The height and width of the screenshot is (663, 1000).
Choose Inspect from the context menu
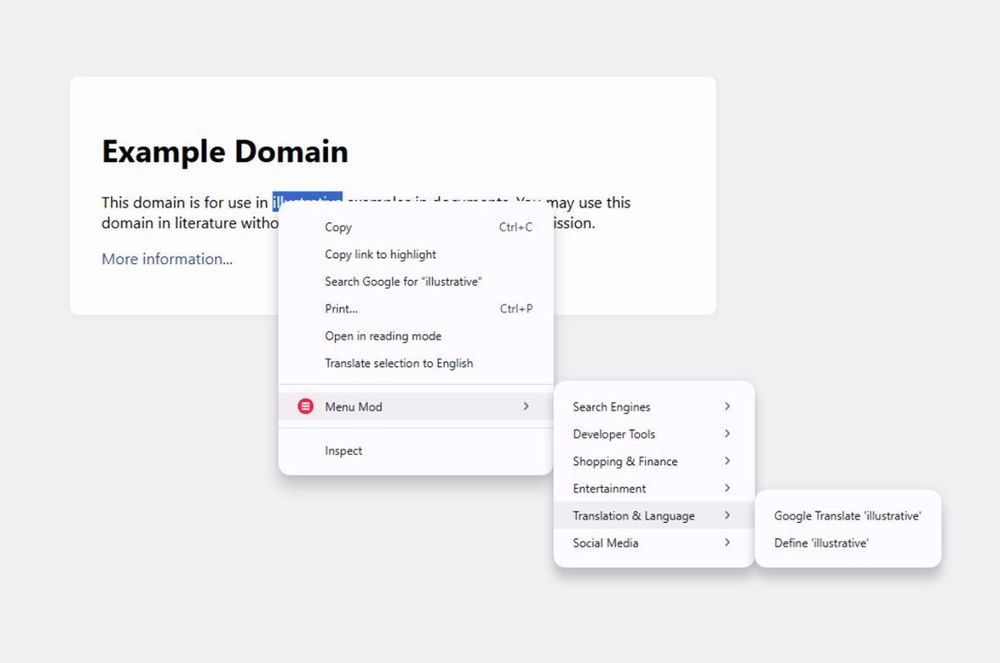coord(415,451)
